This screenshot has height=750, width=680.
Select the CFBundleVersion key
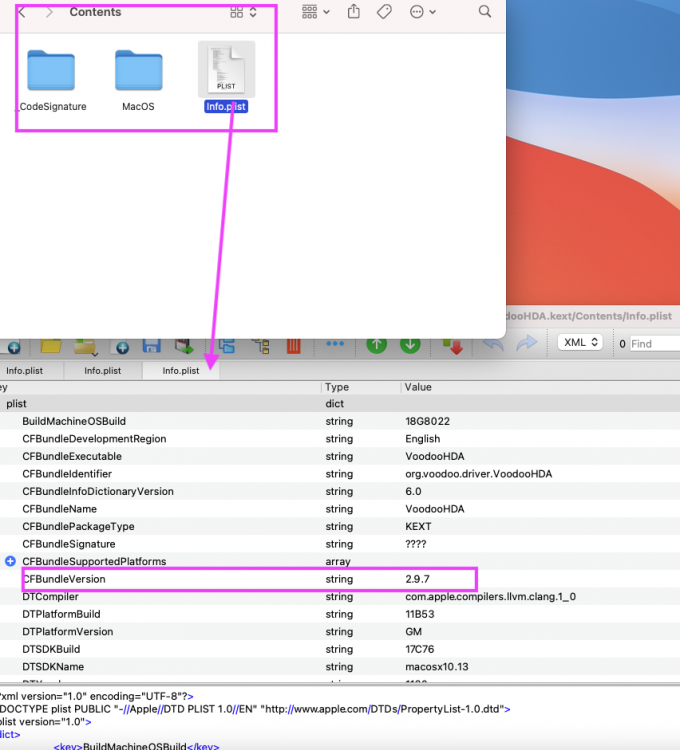(64, 579)
